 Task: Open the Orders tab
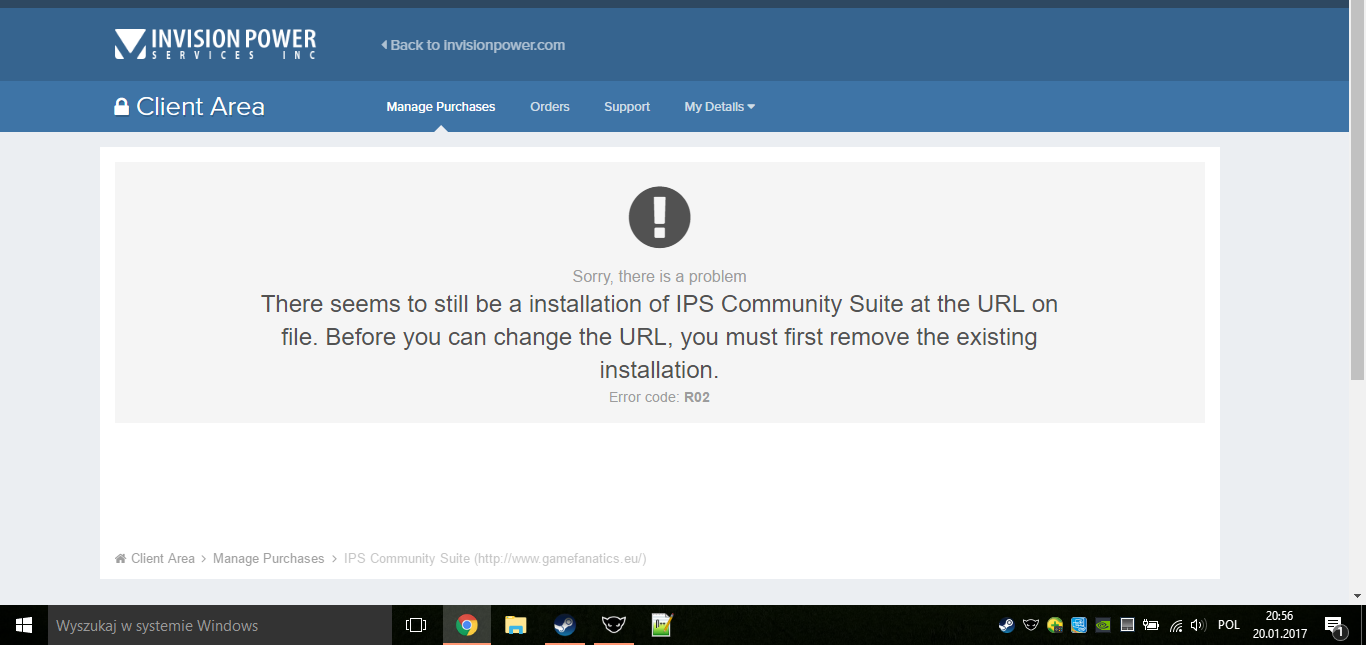[549, 107]
